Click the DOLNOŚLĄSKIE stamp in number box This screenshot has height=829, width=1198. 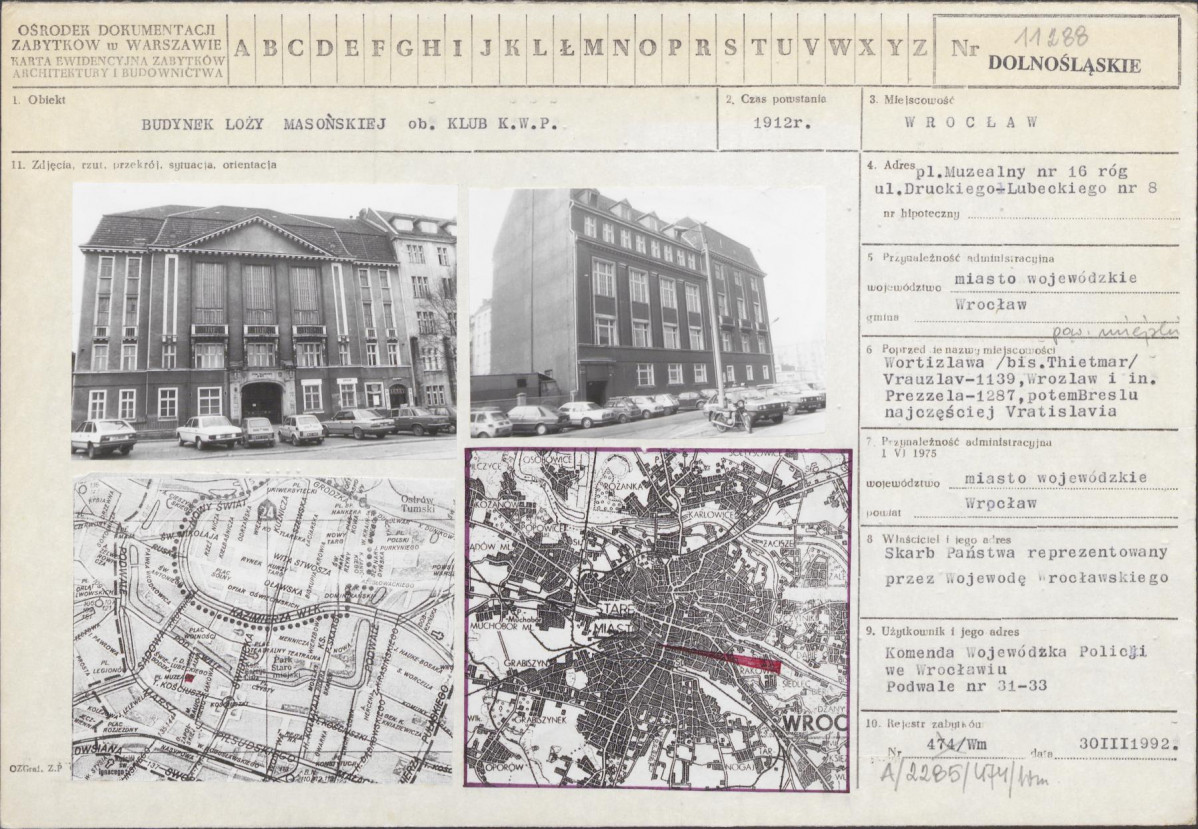(x=1064, y=66)
